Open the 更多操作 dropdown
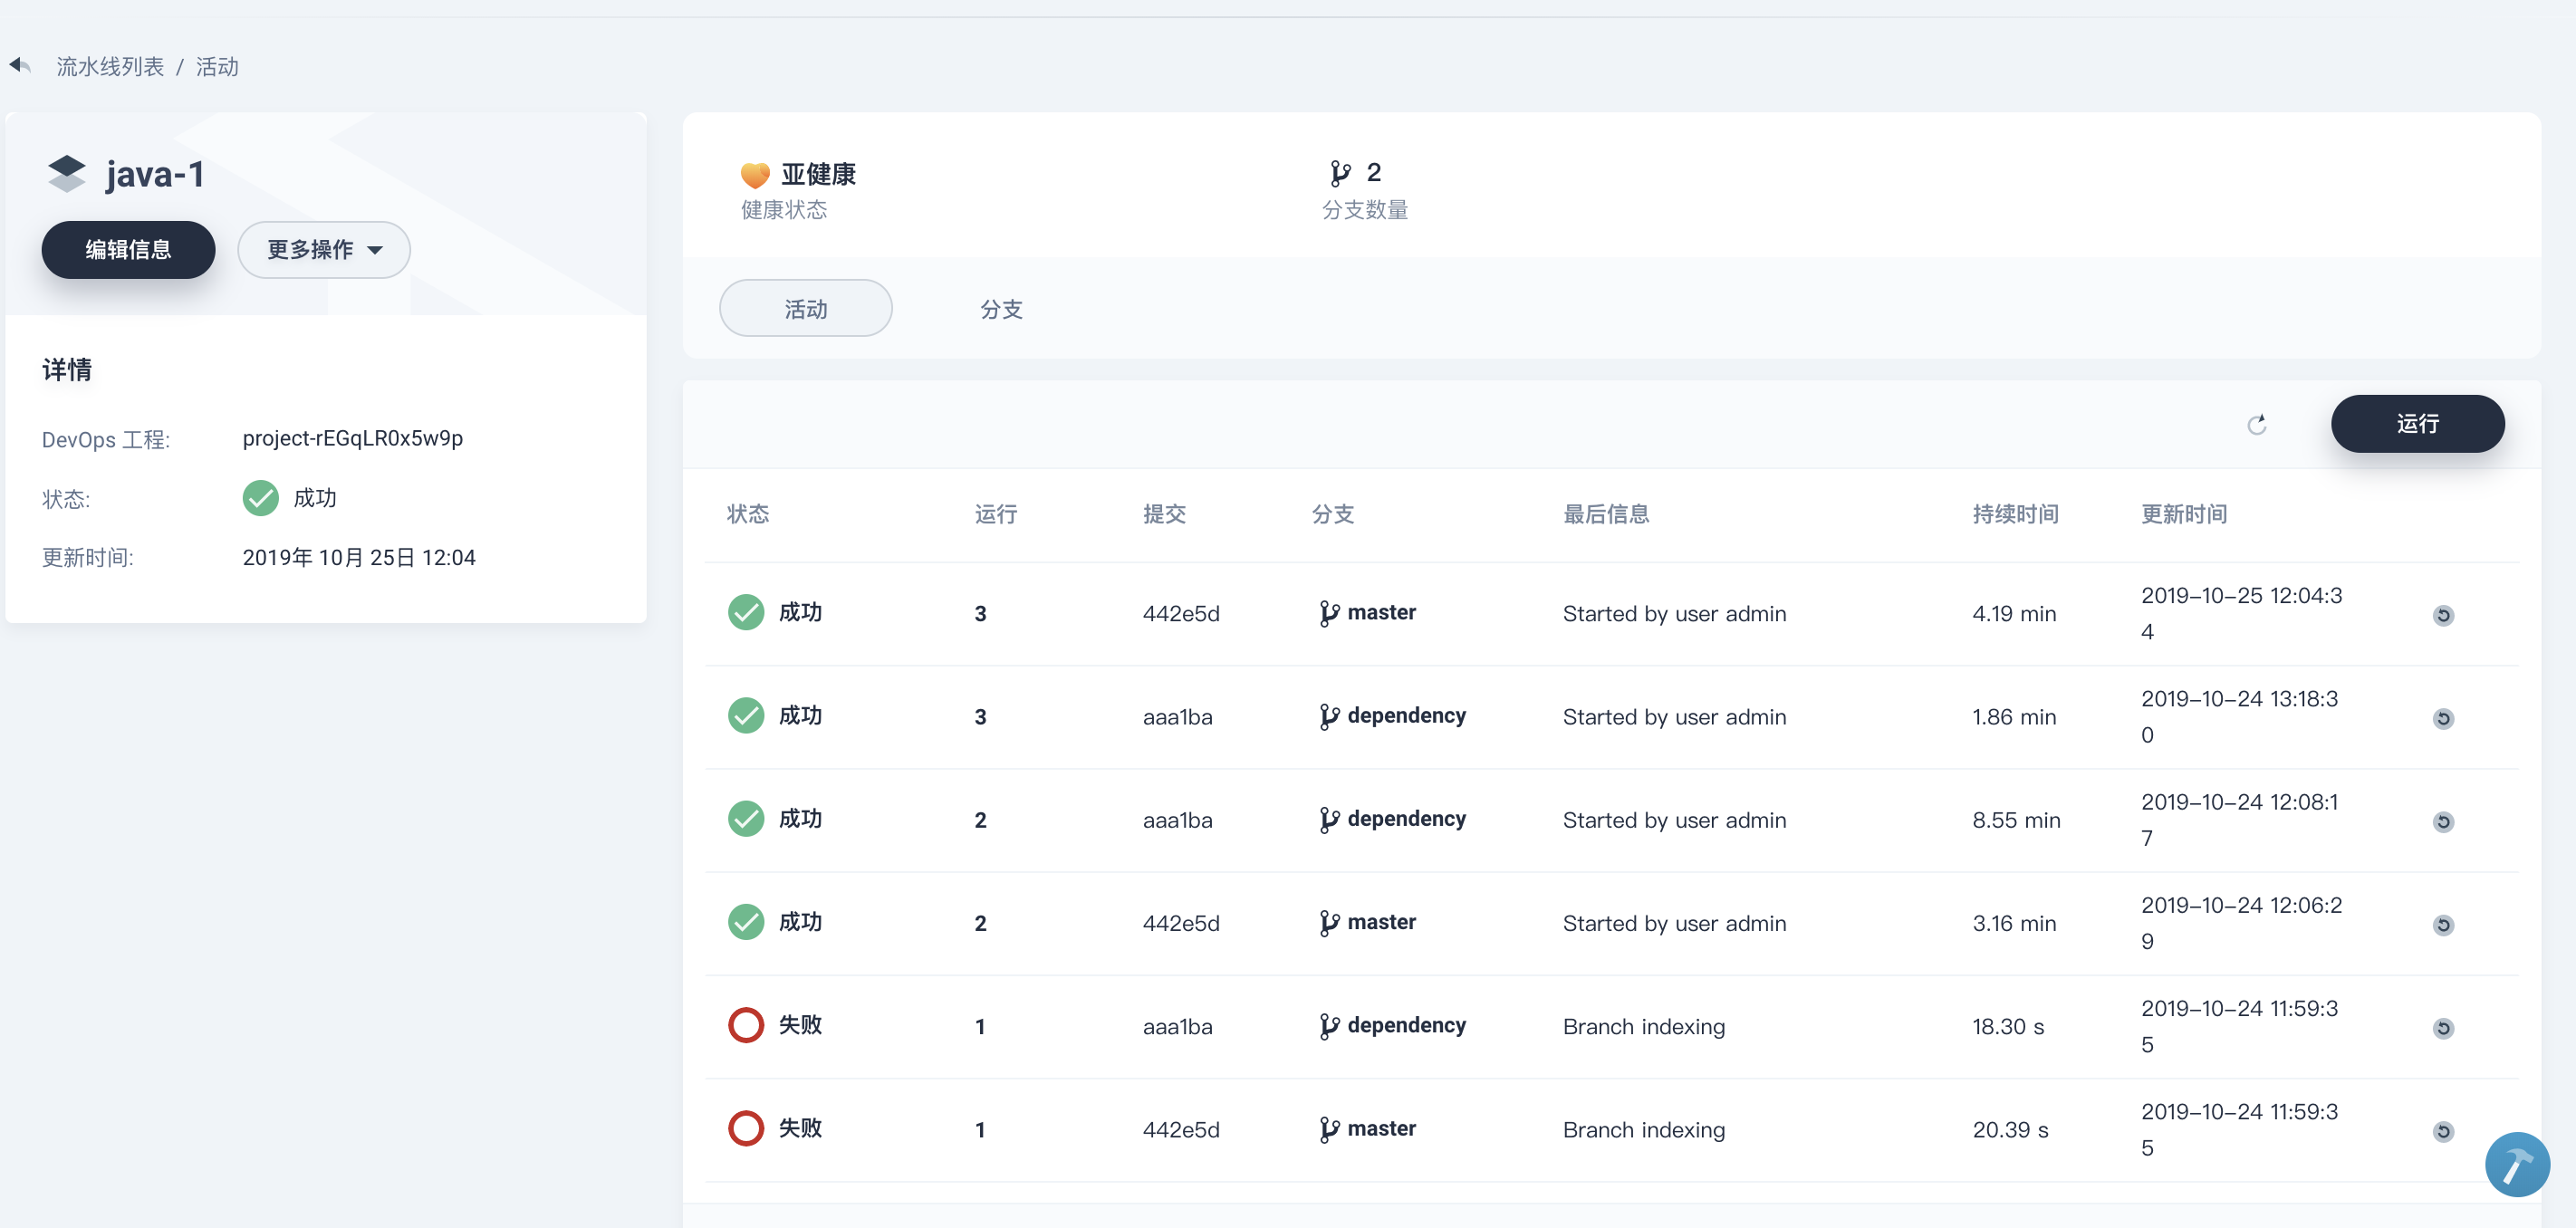 (x=324, y=250)
